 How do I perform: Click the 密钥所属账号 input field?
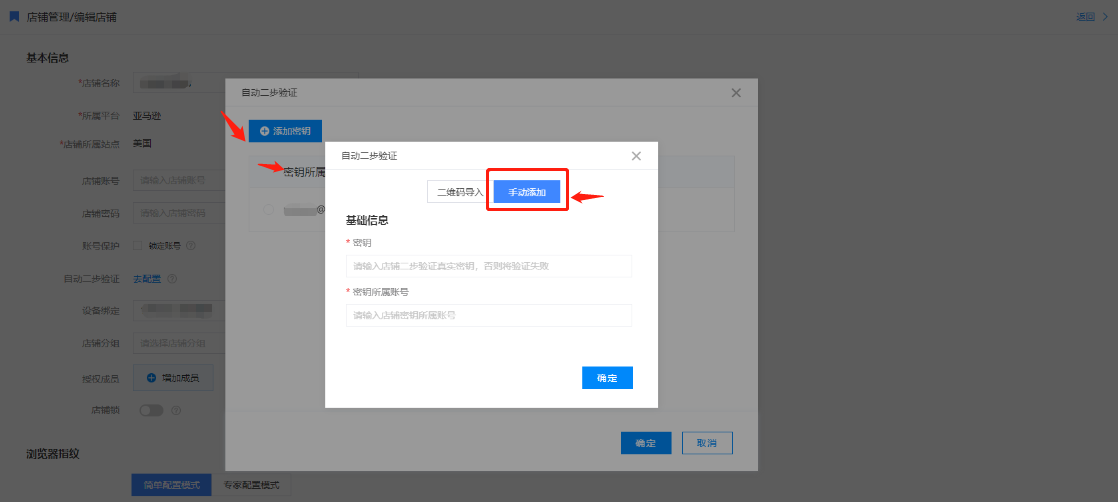click(488, 315)
